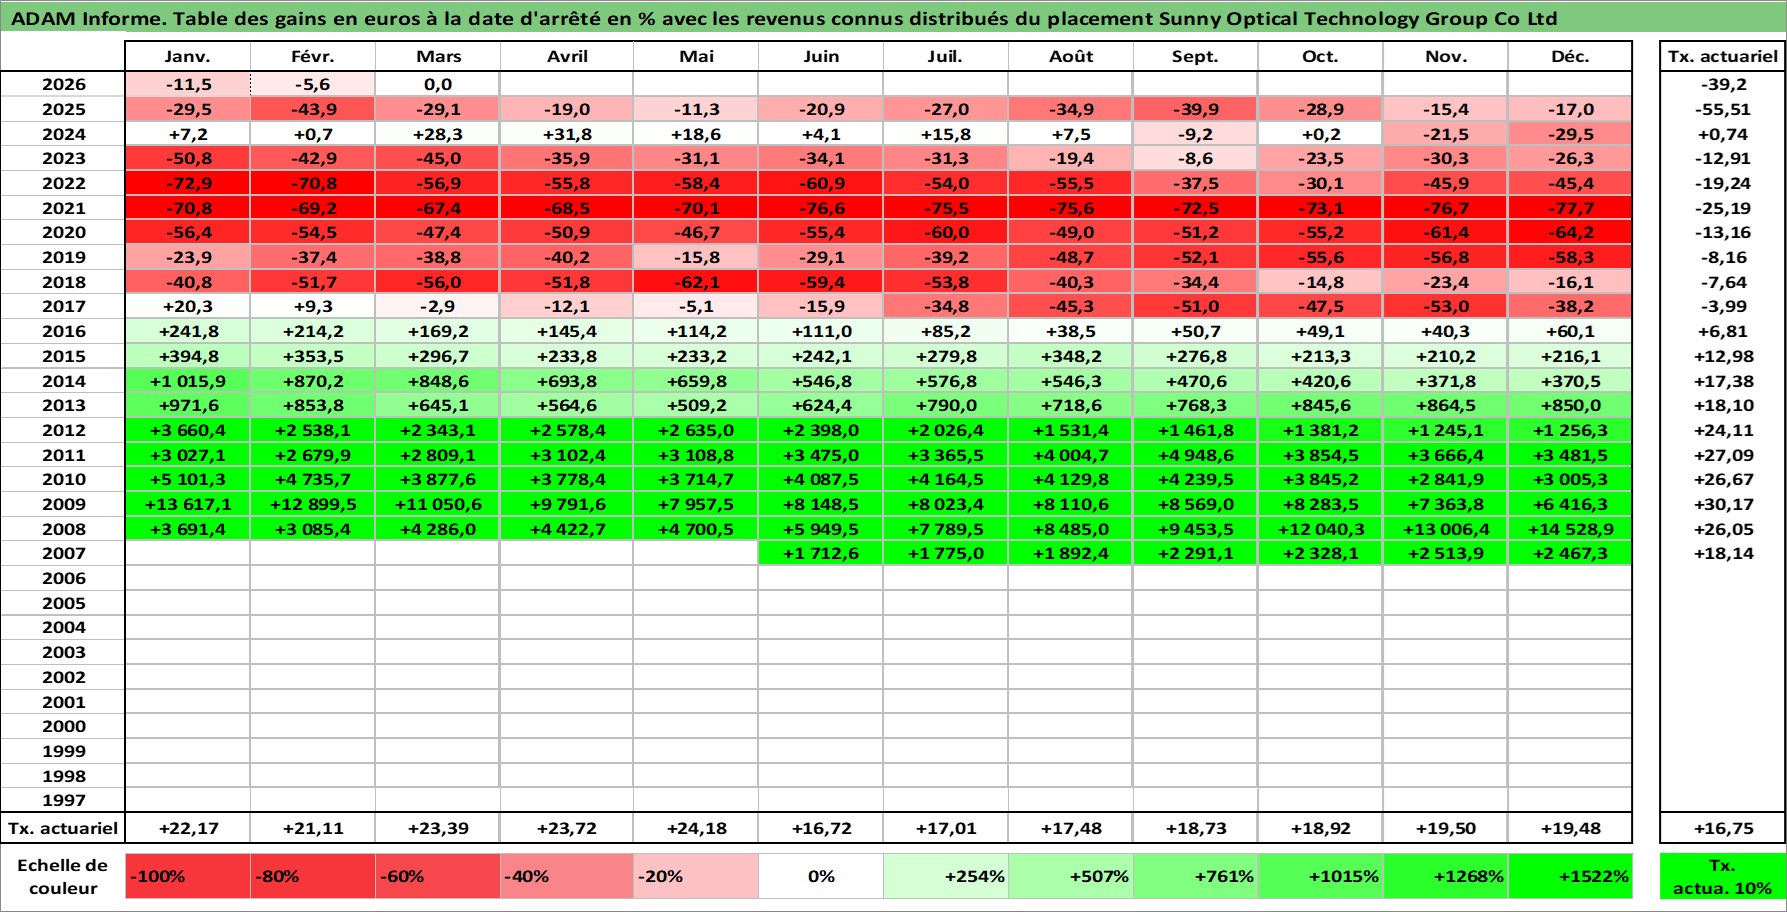The width and height of the screenshot is (1787, 912).
Task: Click the cell showing -9,2
Action: (x=1195, y=134)
